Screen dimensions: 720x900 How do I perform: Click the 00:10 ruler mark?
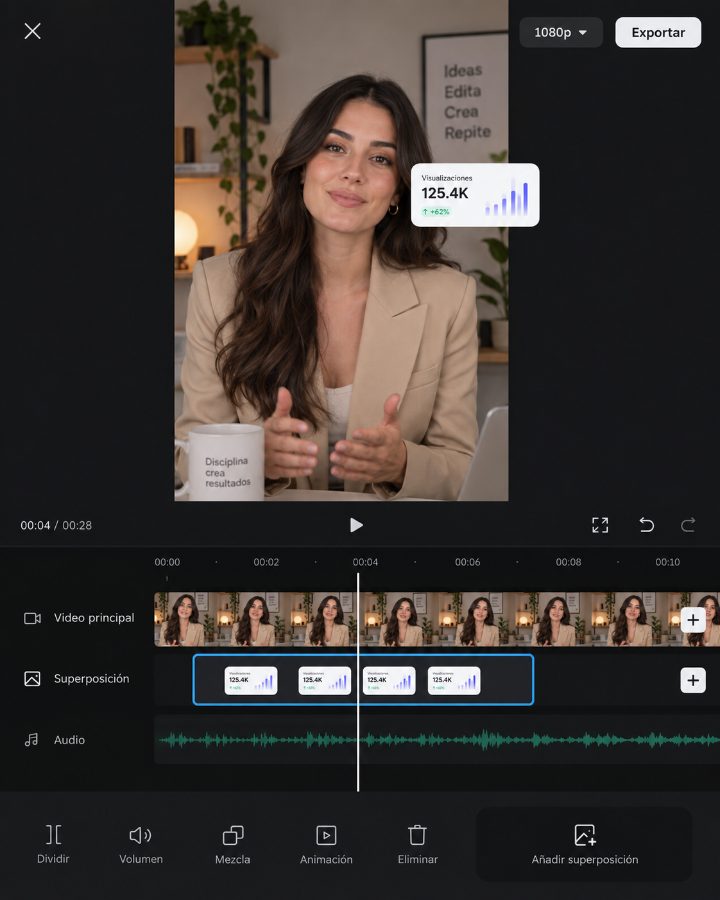coord(668,562)
